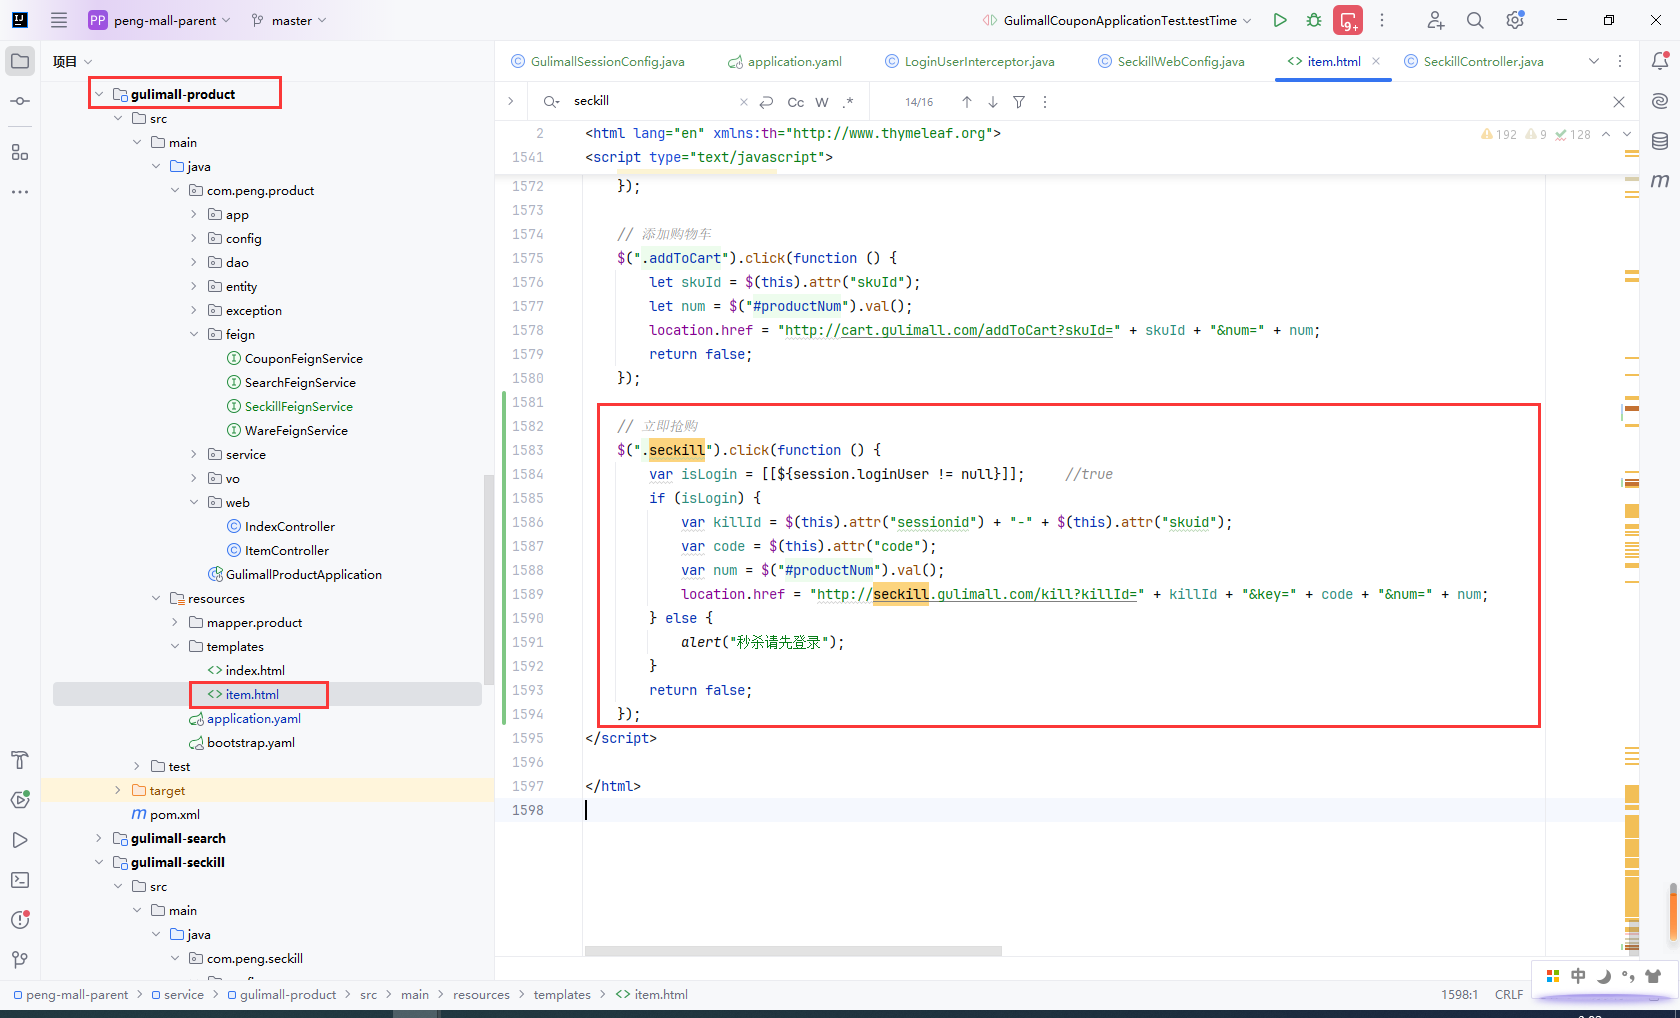
Task: Switch to SeckillWebConfig.java tab
Action: tap(1171, 61)
